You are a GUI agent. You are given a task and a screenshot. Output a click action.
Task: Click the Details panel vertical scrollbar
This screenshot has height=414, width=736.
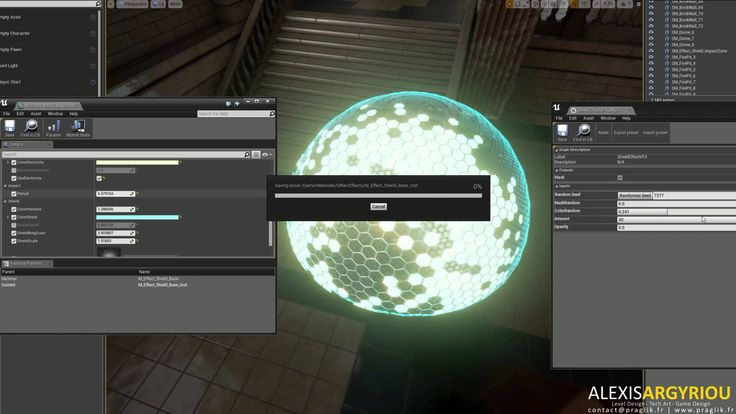[x=270, y=233]
